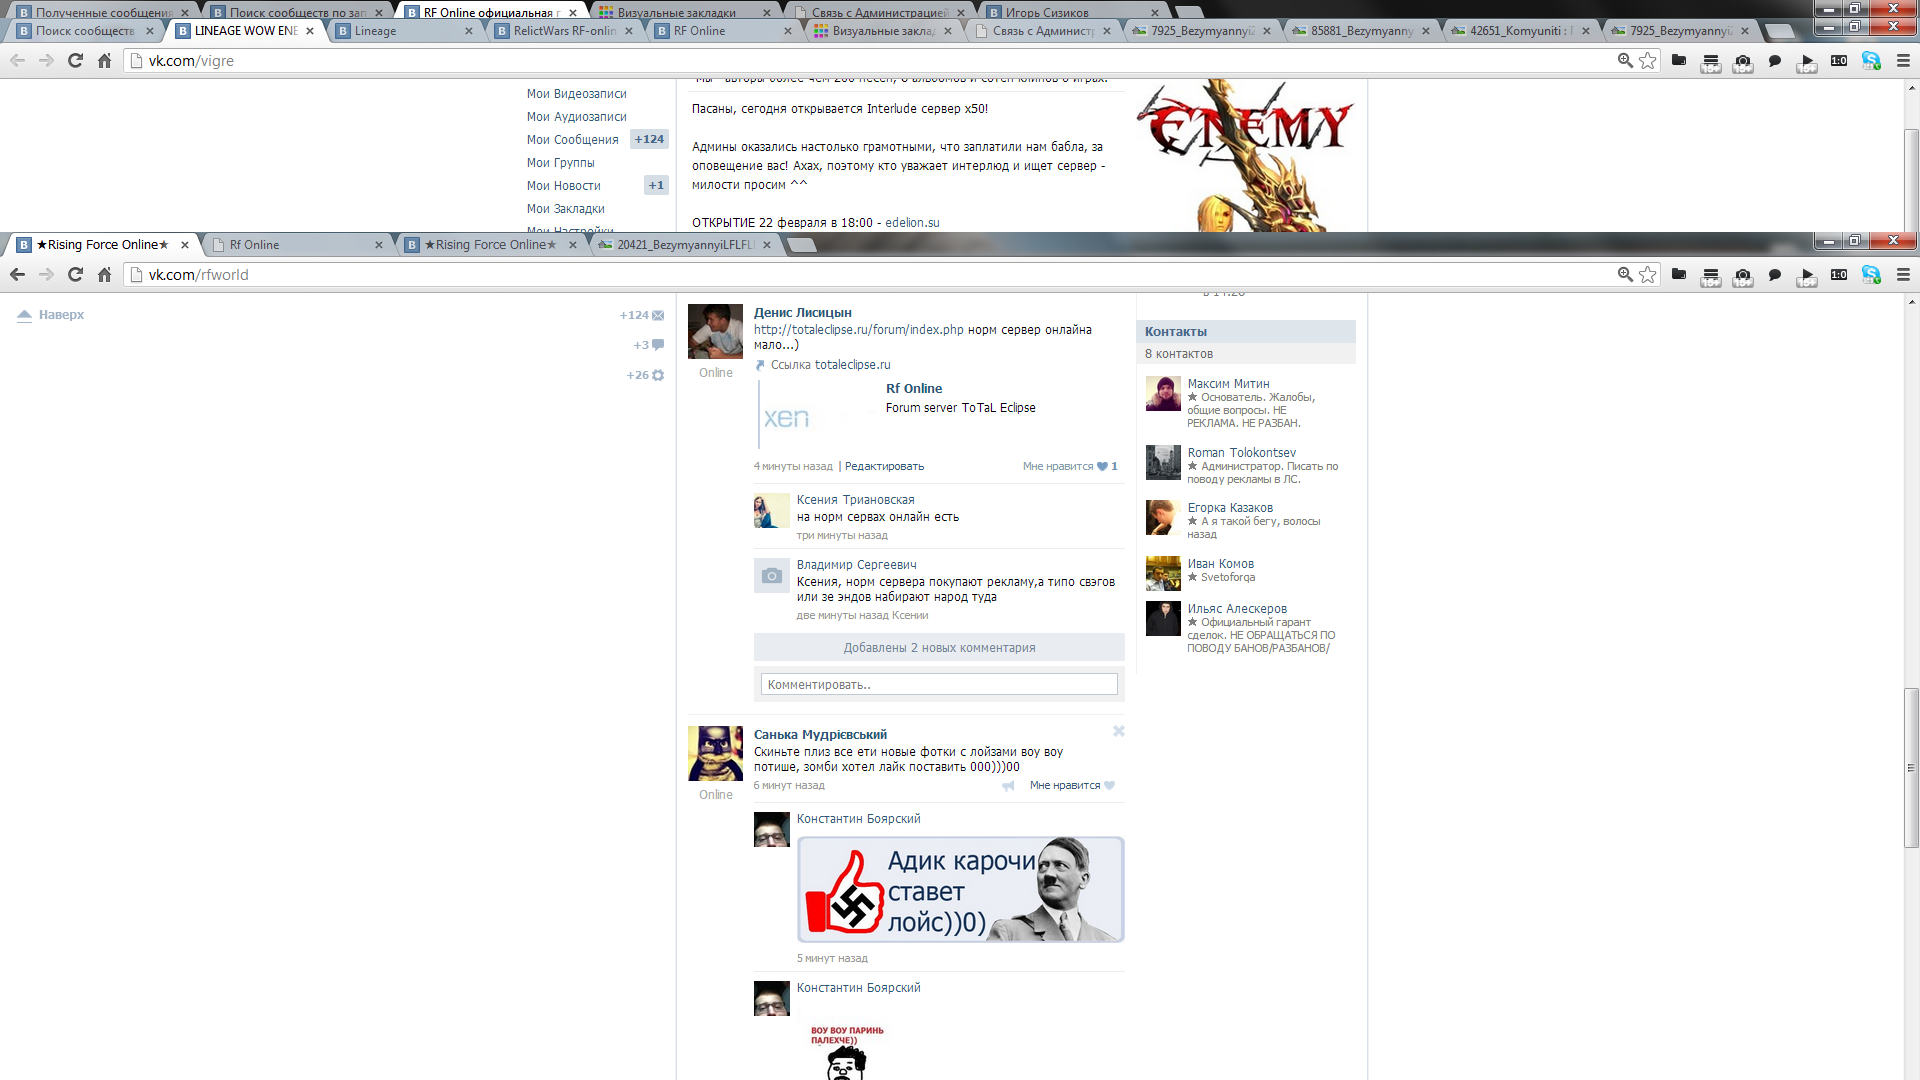Open +26 gear notification counter
This screenshot has height=1080, width=1920.
(646, 375)
